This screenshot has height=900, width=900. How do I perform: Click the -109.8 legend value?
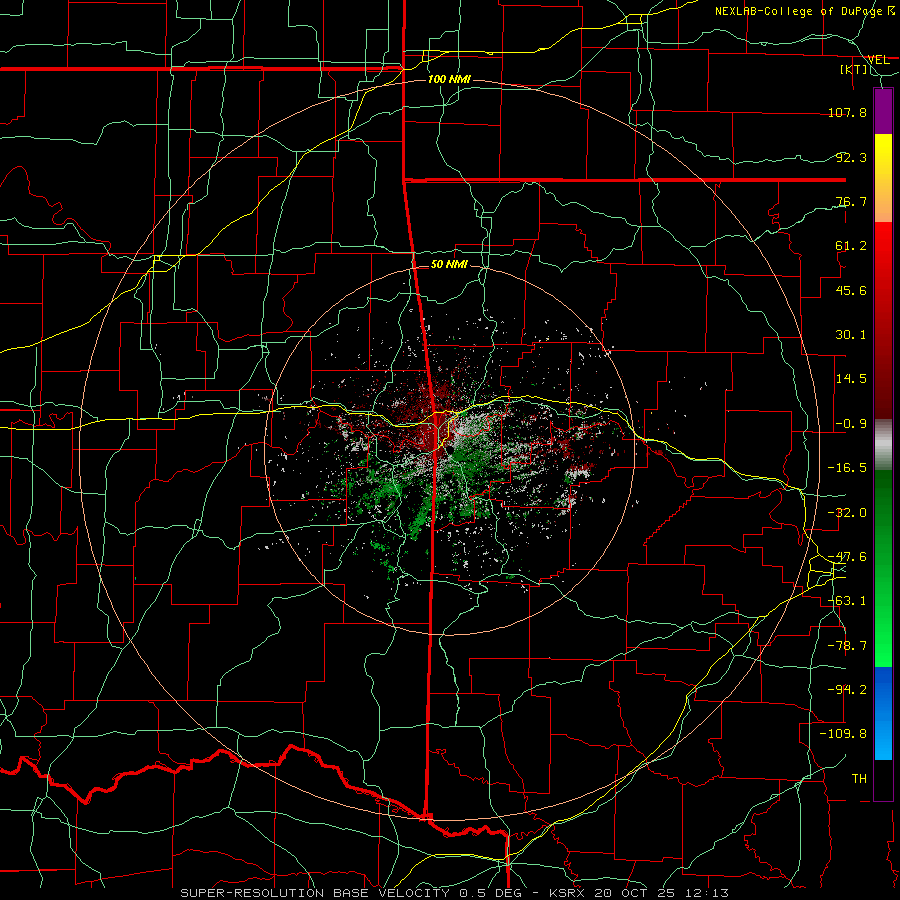(x=843, y=734)
